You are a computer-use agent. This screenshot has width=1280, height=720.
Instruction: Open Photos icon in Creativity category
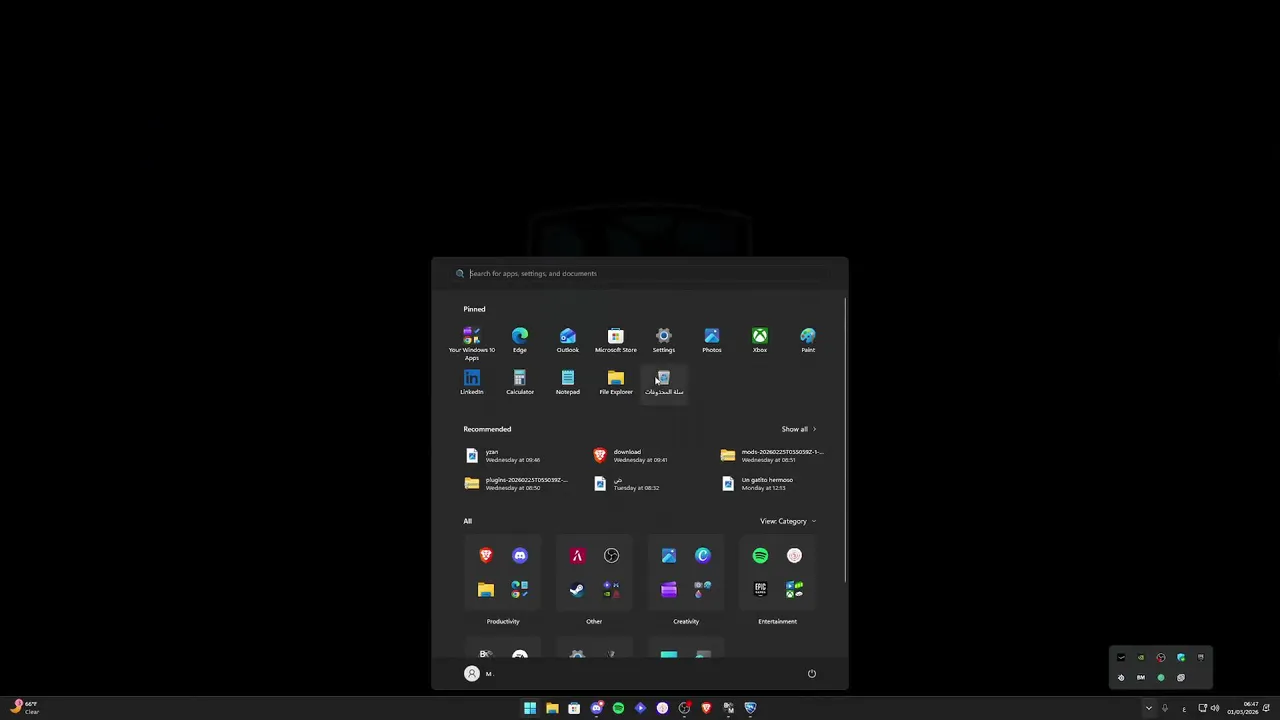click(x=669, y=555)
